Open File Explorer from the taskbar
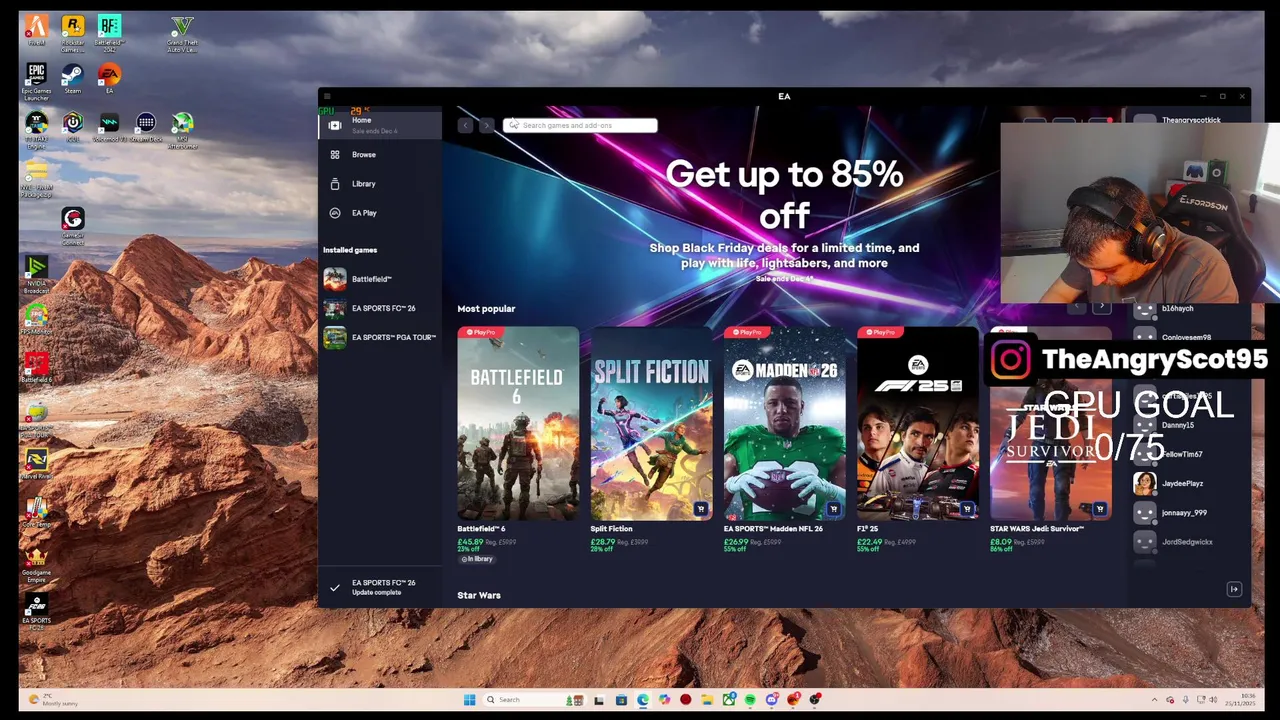Screen dimensions: 1280x720 [707, 700]
